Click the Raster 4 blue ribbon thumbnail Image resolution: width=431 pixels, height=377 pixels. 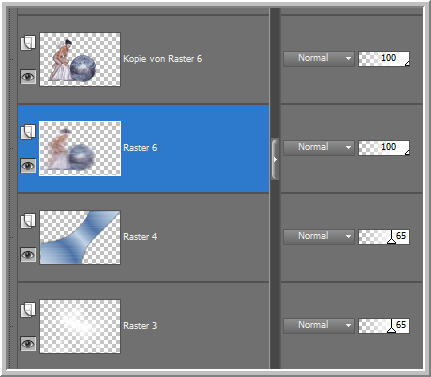point(80,237)
